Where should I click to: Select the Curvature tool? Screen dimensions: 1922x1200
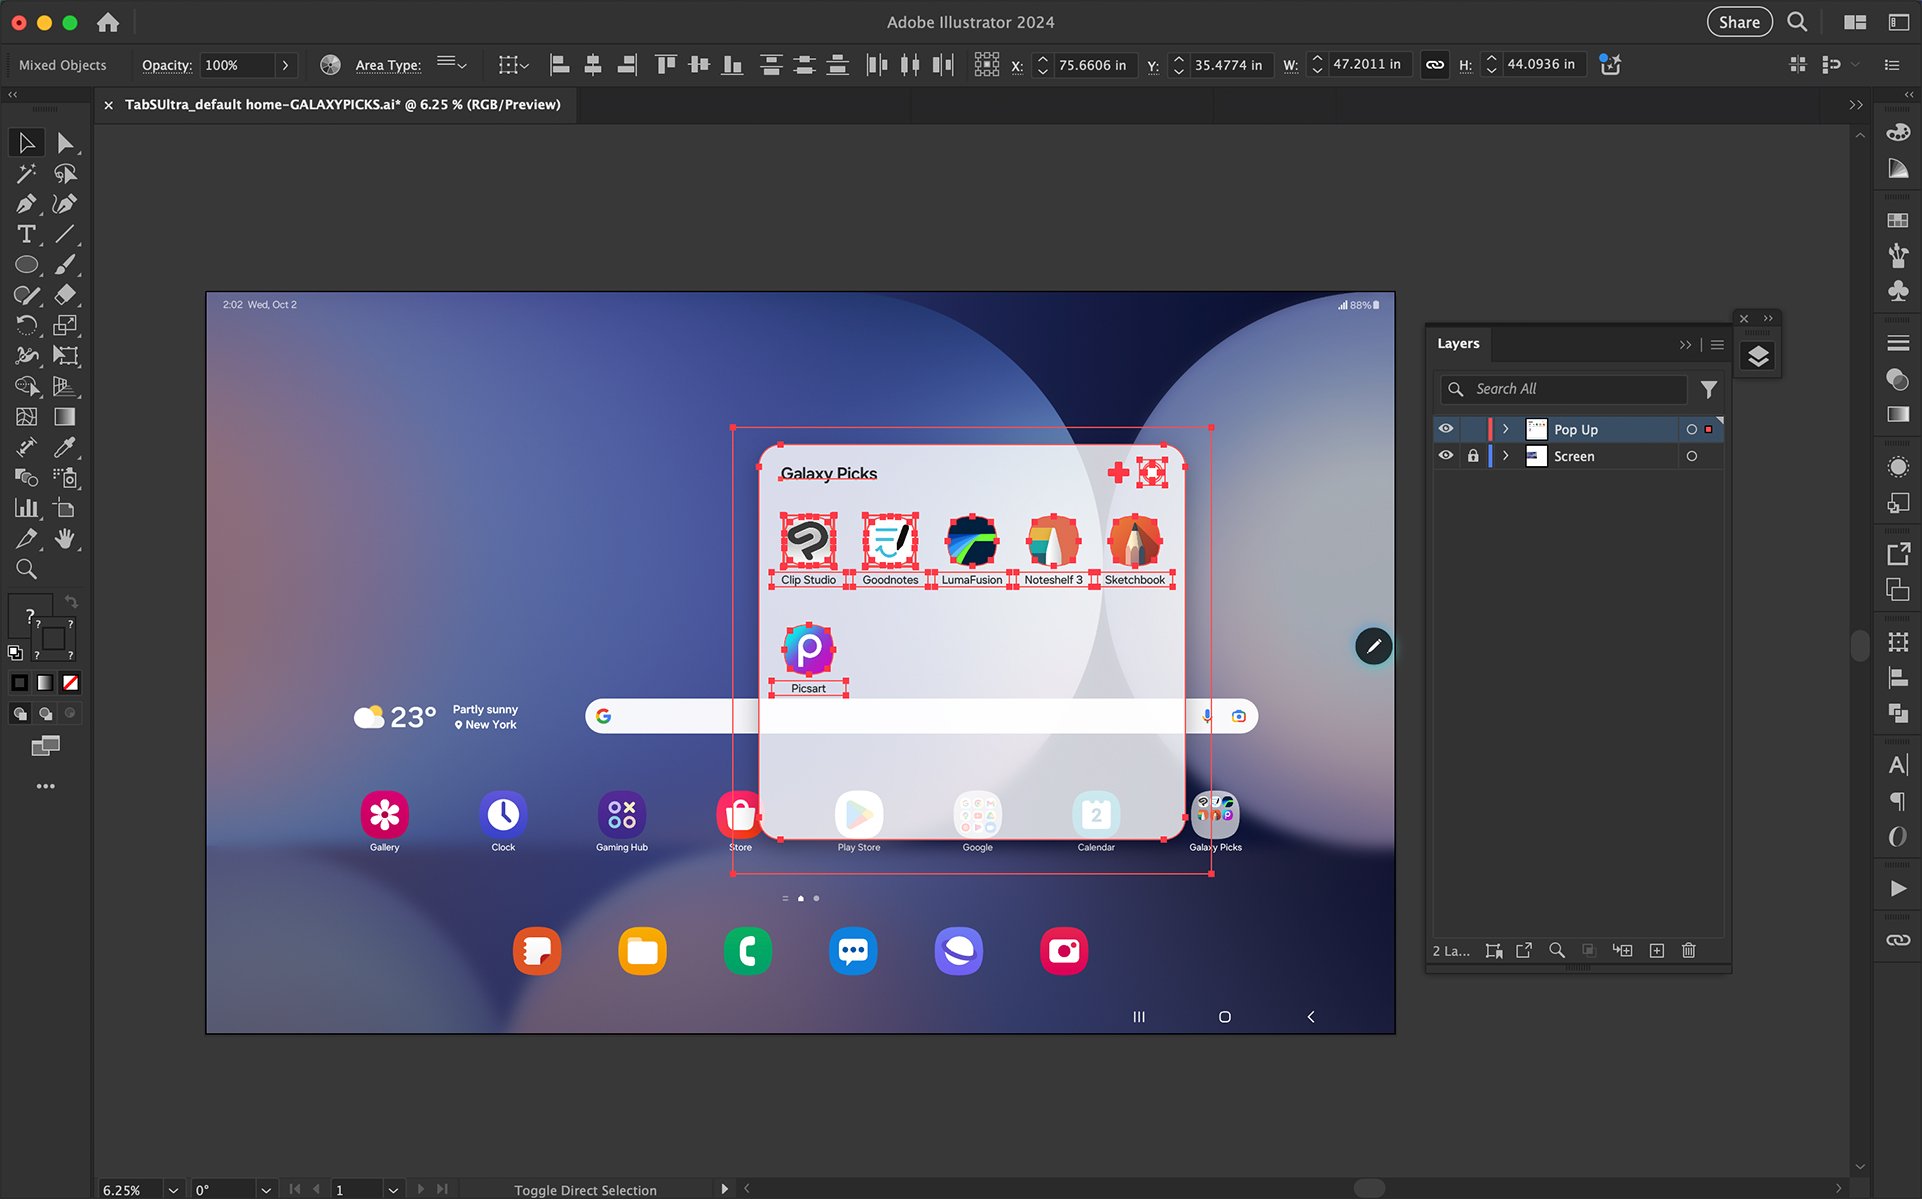[65, 204]
